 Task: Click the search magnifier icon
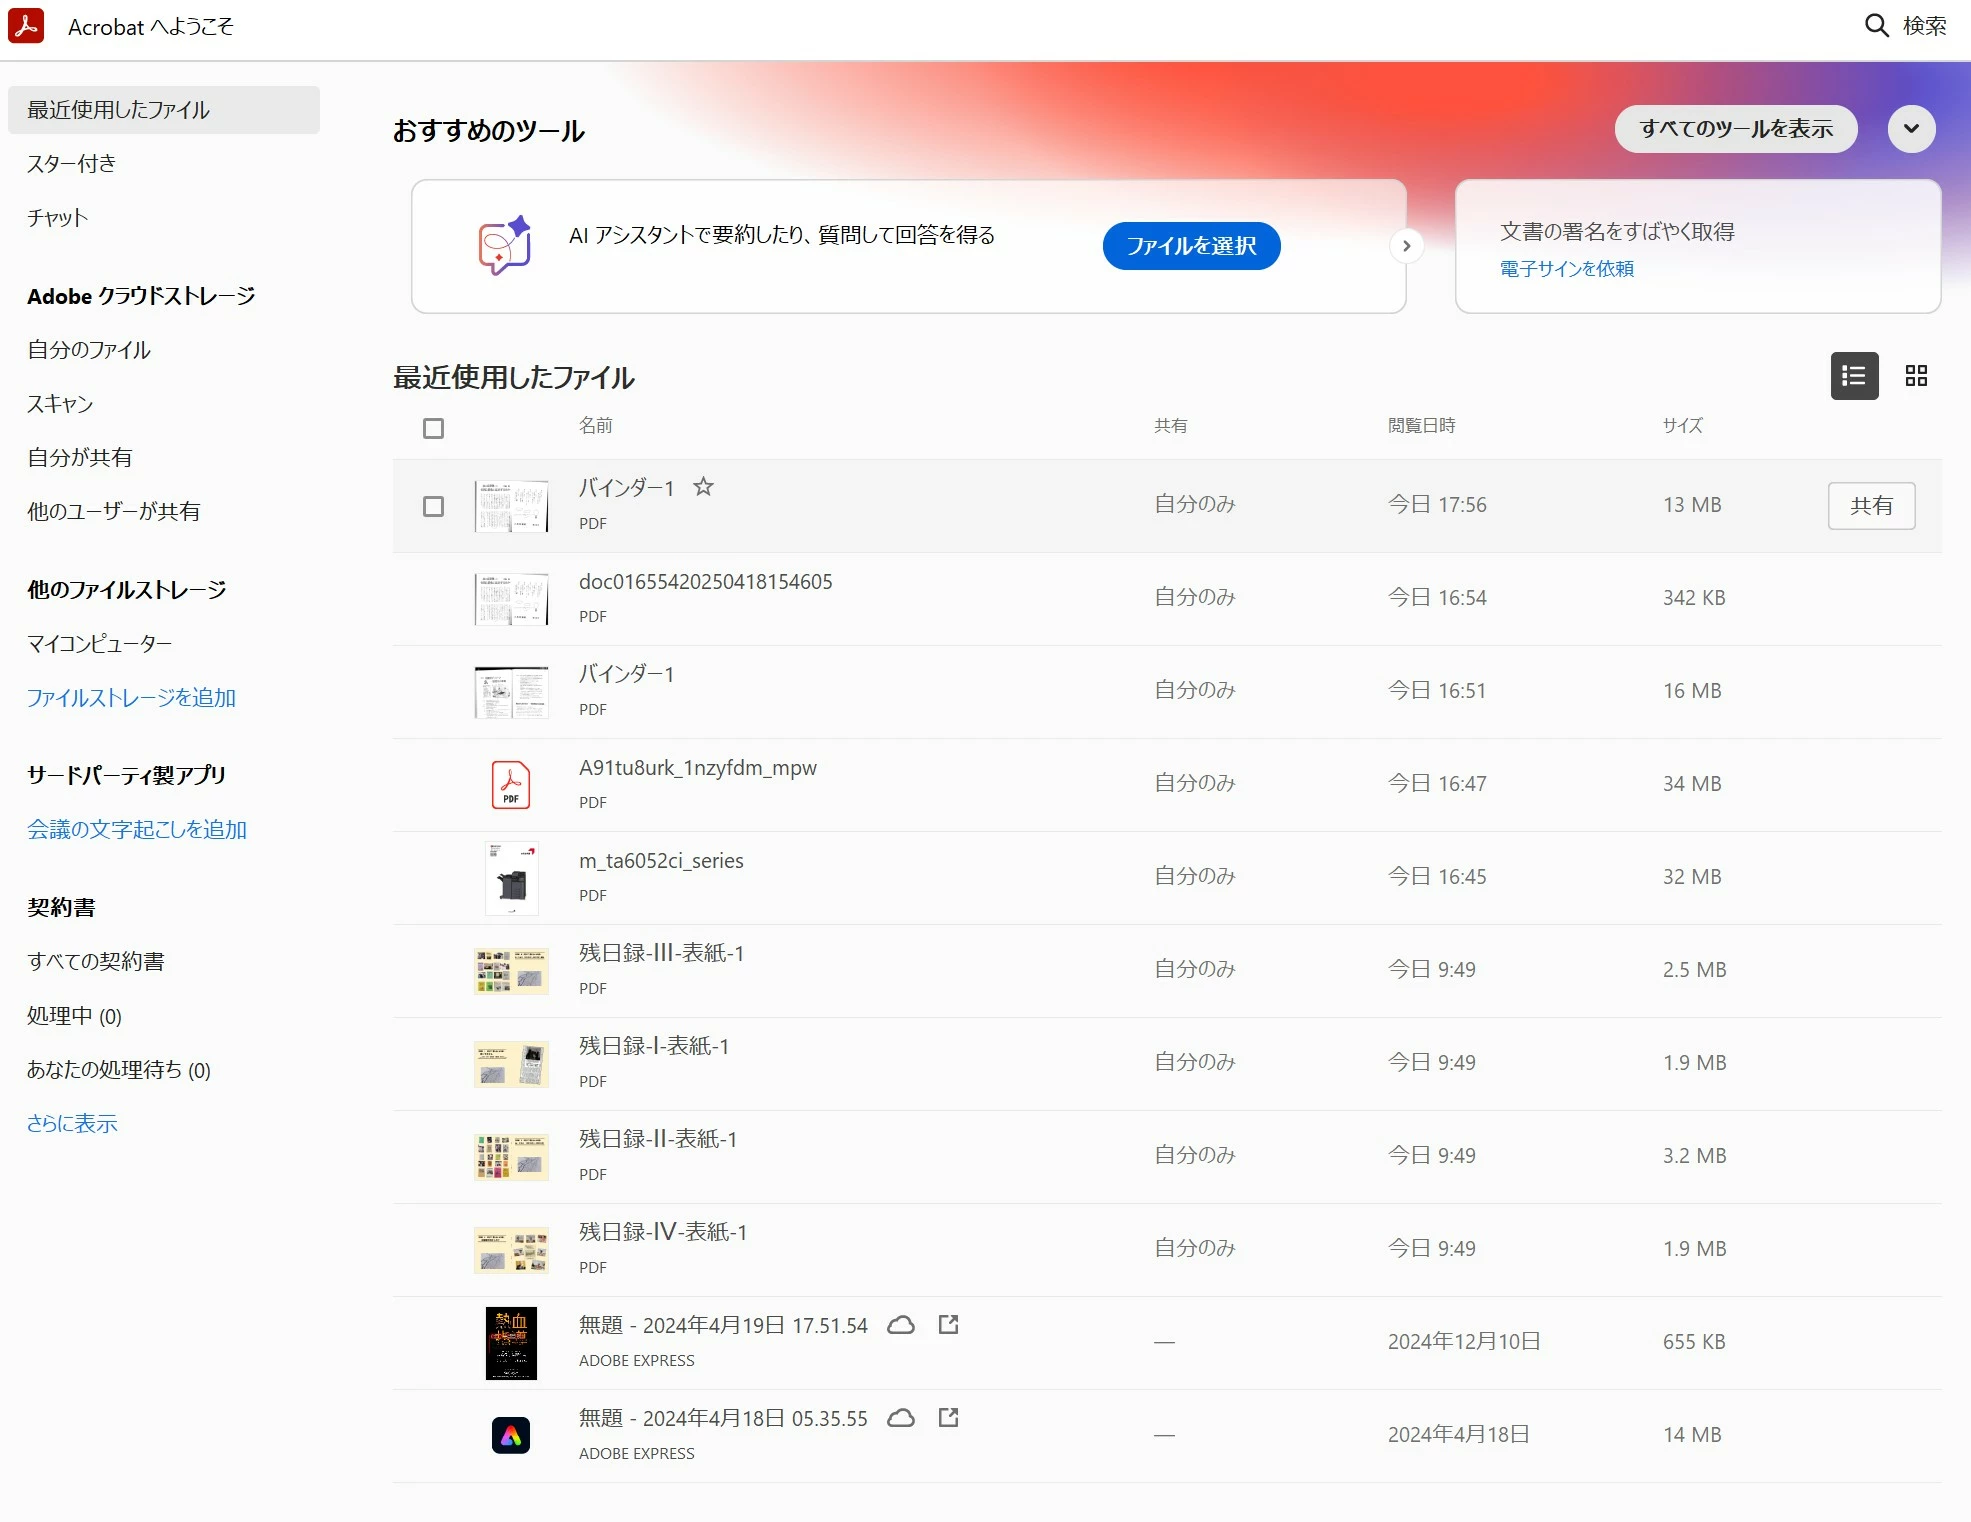point(1876,26)
